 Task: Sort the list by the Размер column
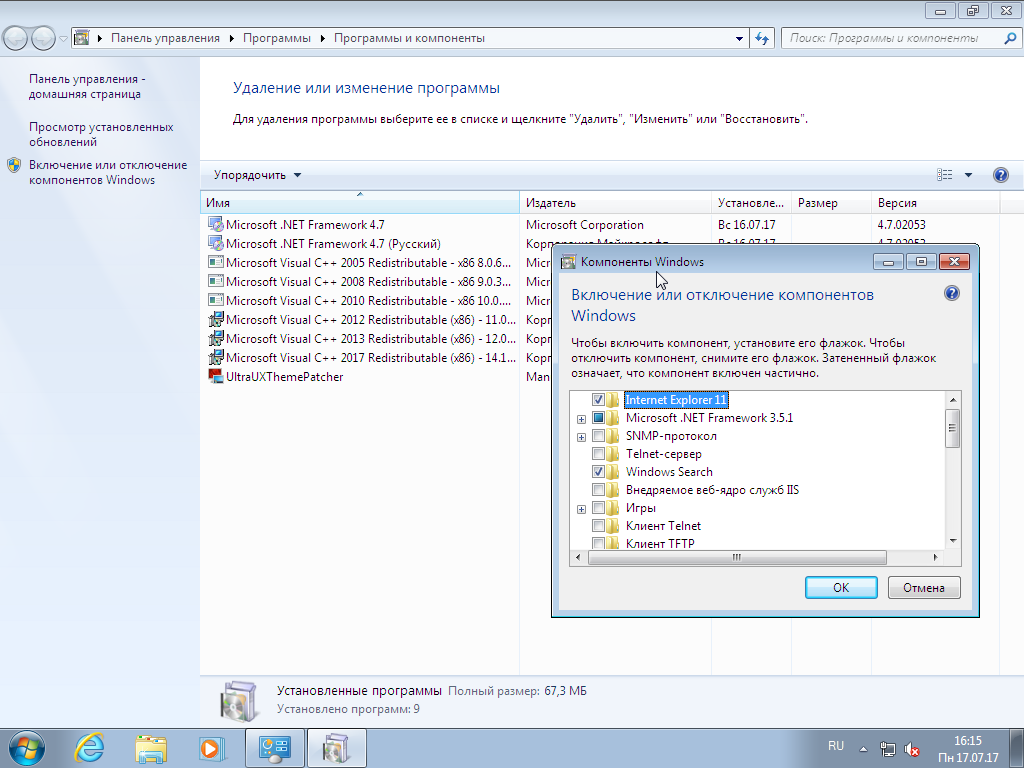[831, 202]
